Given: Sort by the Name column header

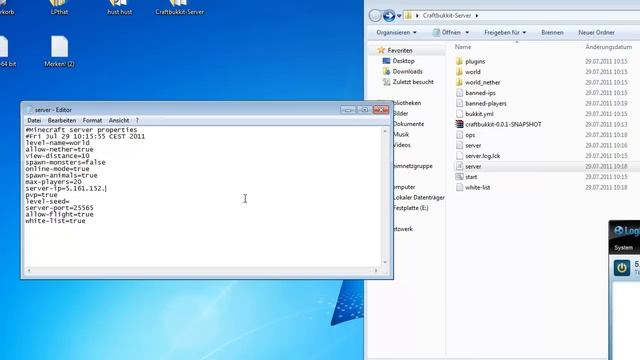Looking at the screenshot, I should (x=463, y=47).
